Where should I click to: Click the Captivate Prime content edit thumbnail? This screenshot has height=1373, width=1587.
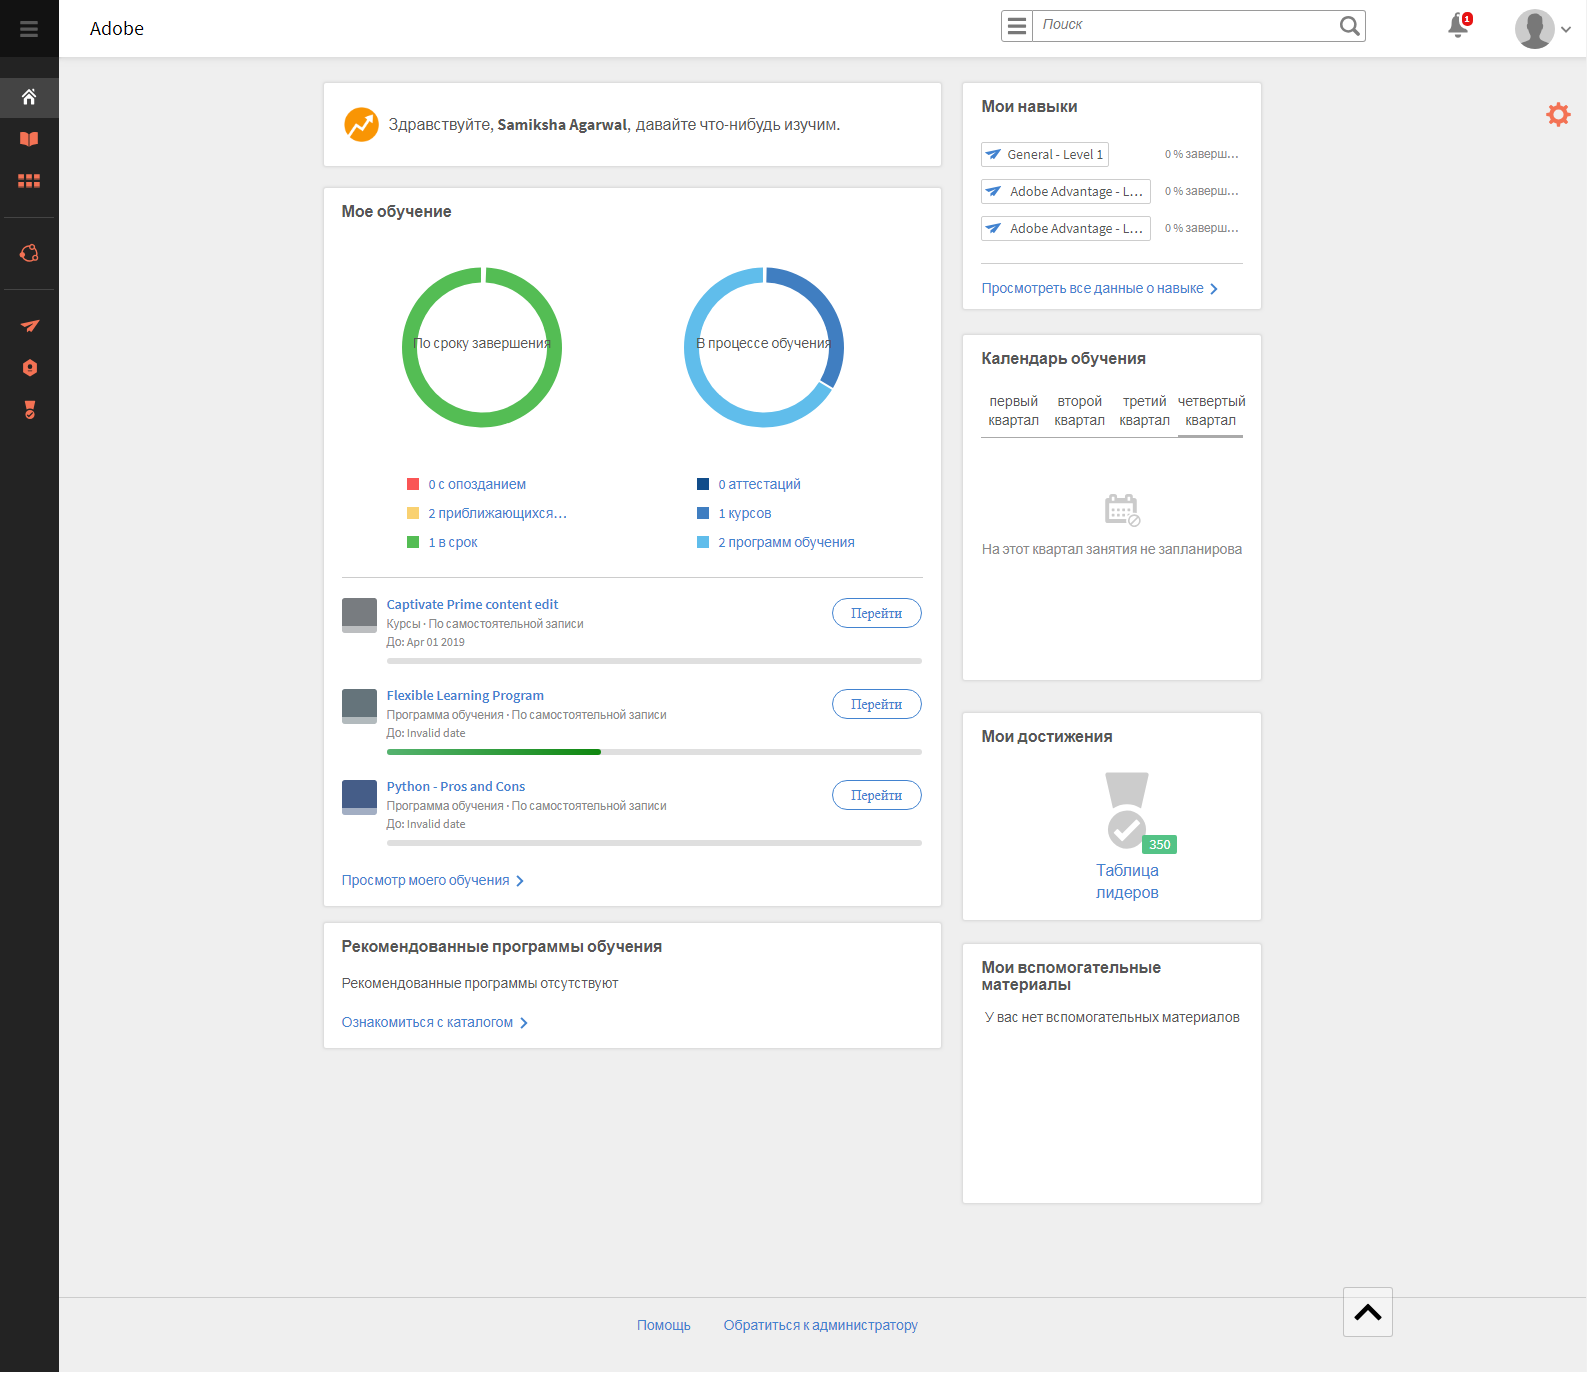359,615
